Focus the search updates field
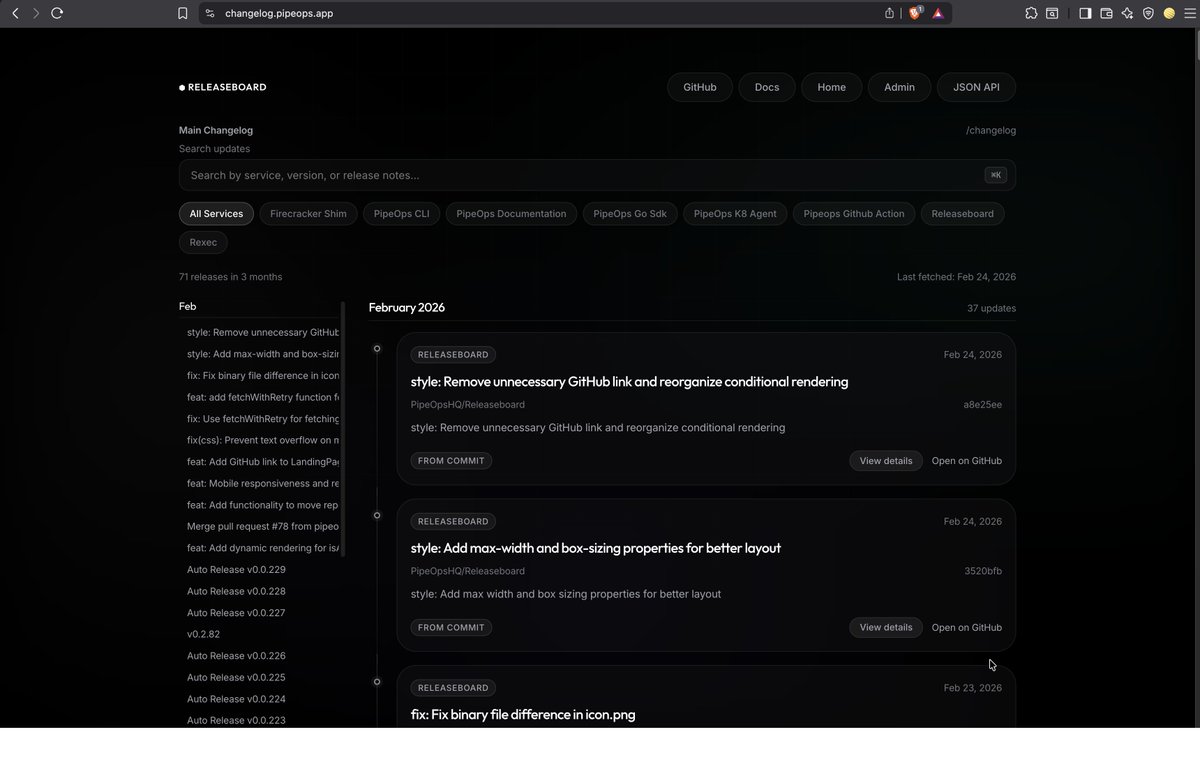Screen dimensions: 1200x769 pos(597,175)
